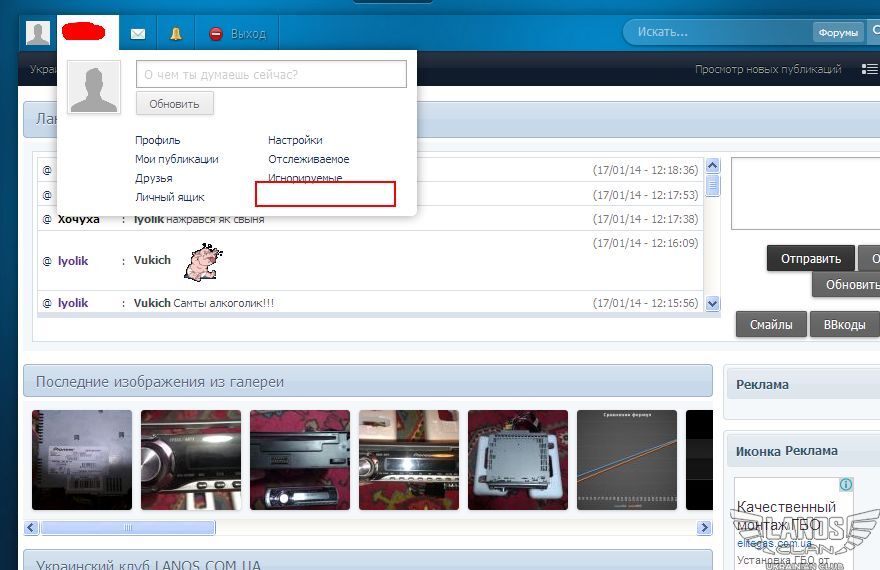880x570 pixels.
Task: Open the Форумы search scope dropdown
Action: tap(838, 32)
